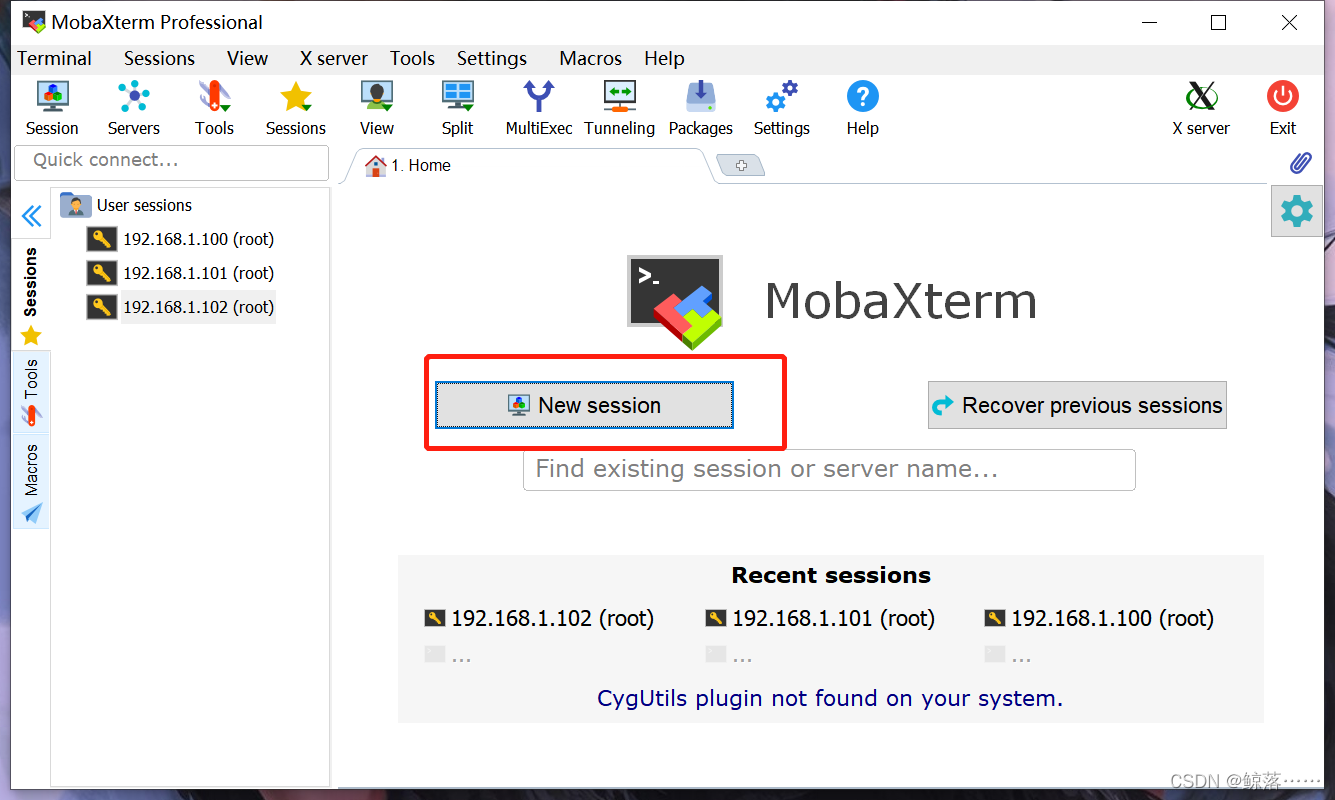The image size is (1335, 800).
Task: Switch to the Macros side tab
Action: pos(31,481)
